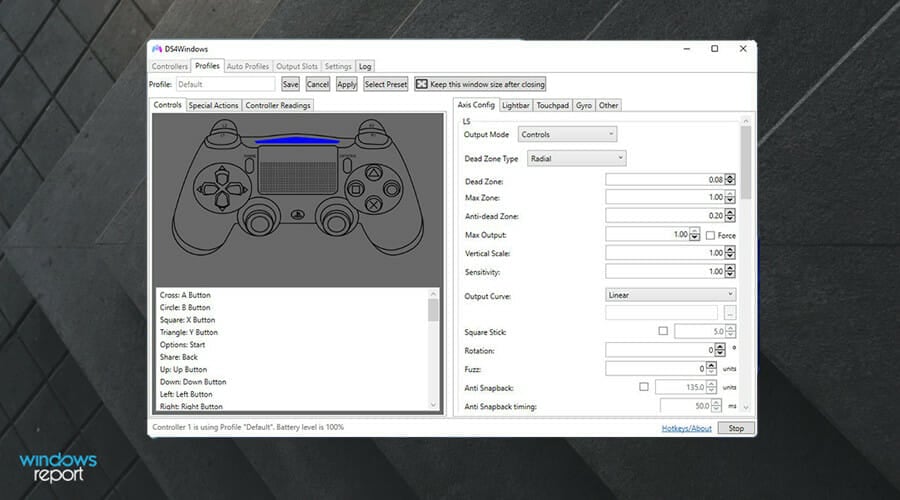Enable the Force checkbox for Max Output

tap(711, 235)
